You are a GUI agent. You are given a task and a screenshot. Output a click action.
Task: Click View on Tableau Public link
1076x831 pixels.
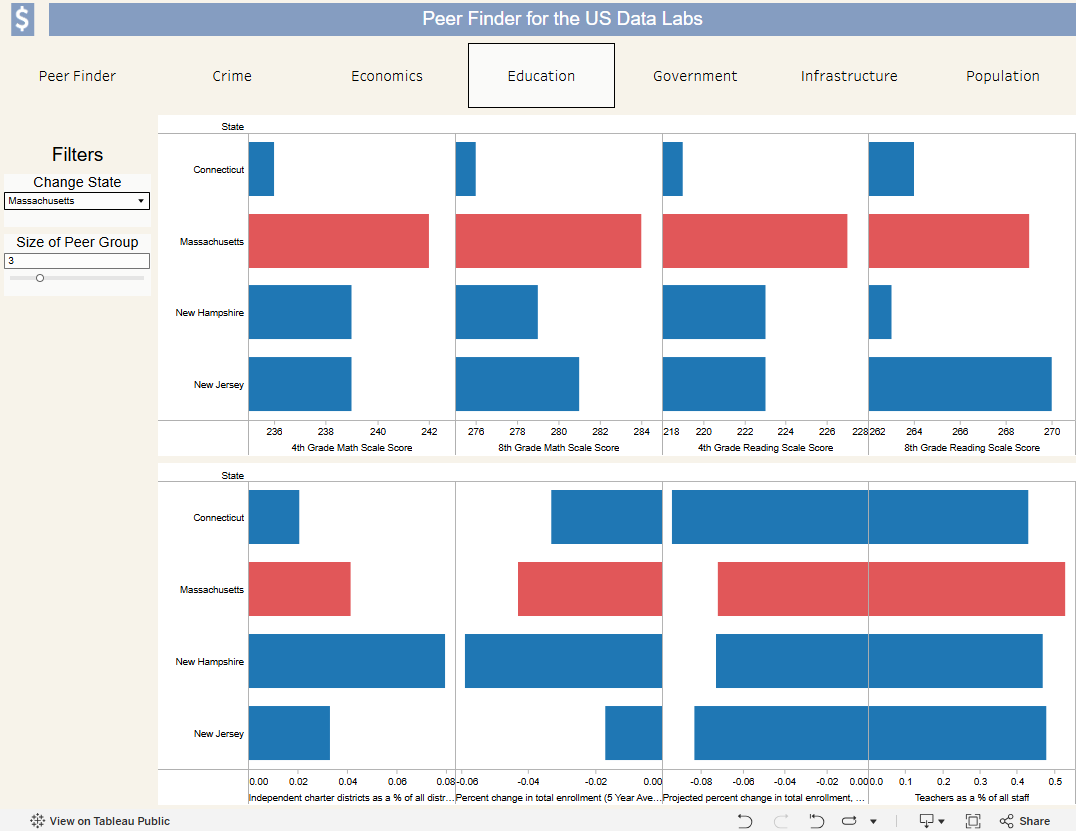click(x=109, y=821)
